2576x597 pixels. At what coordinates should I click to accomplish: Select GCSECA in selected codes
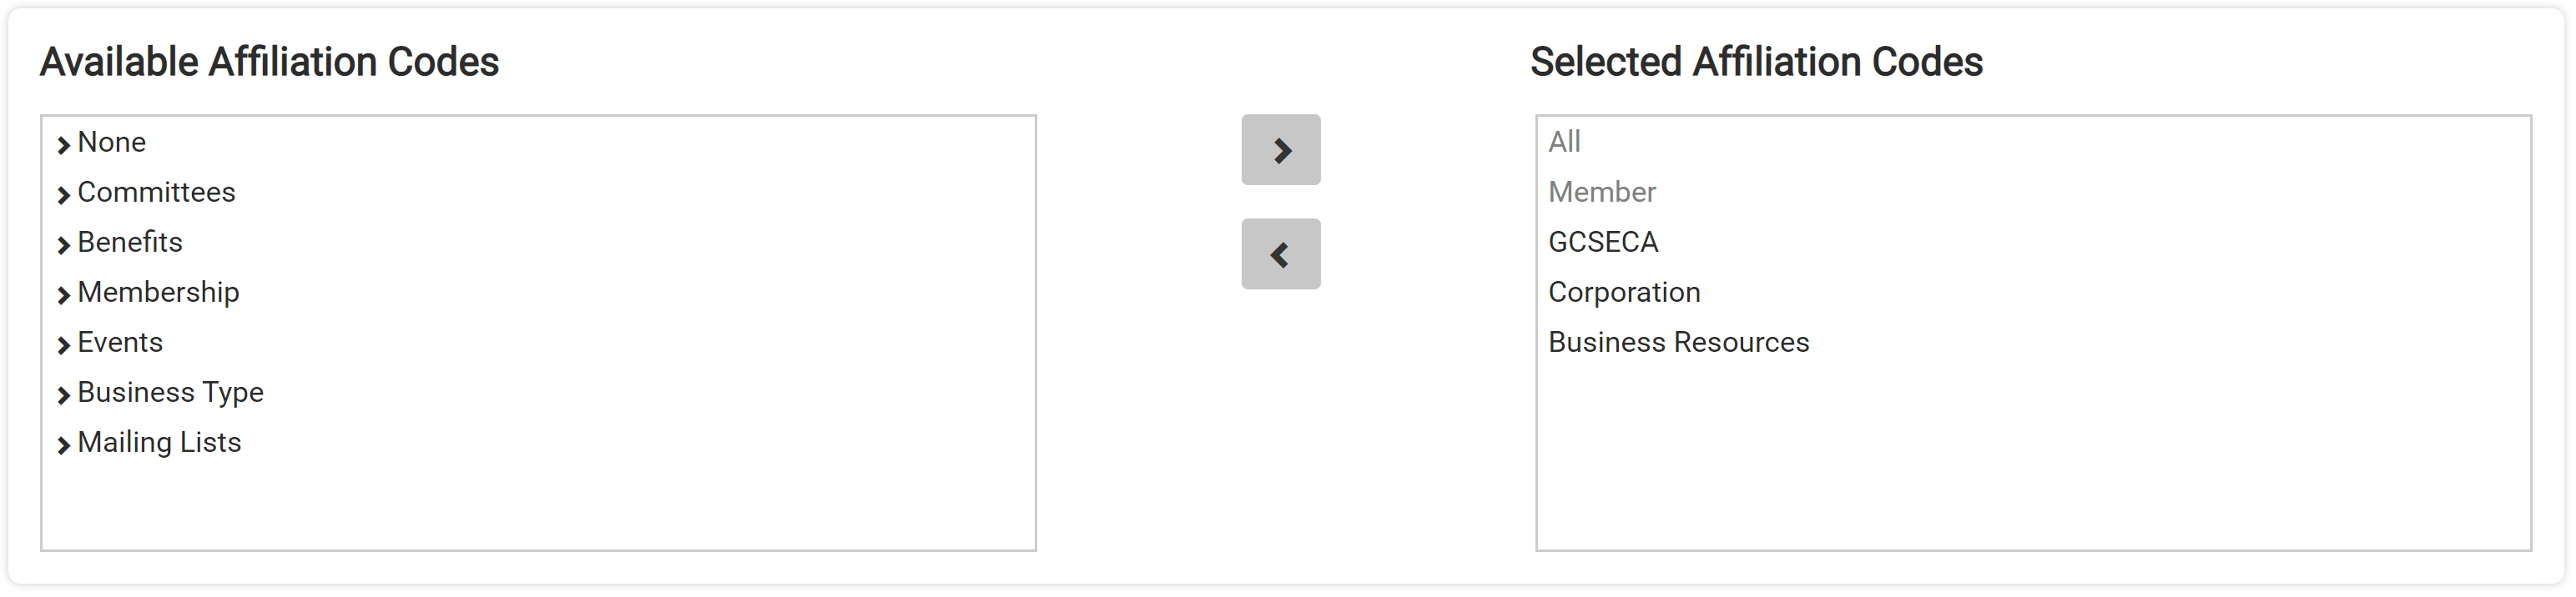click(1603, 242)
